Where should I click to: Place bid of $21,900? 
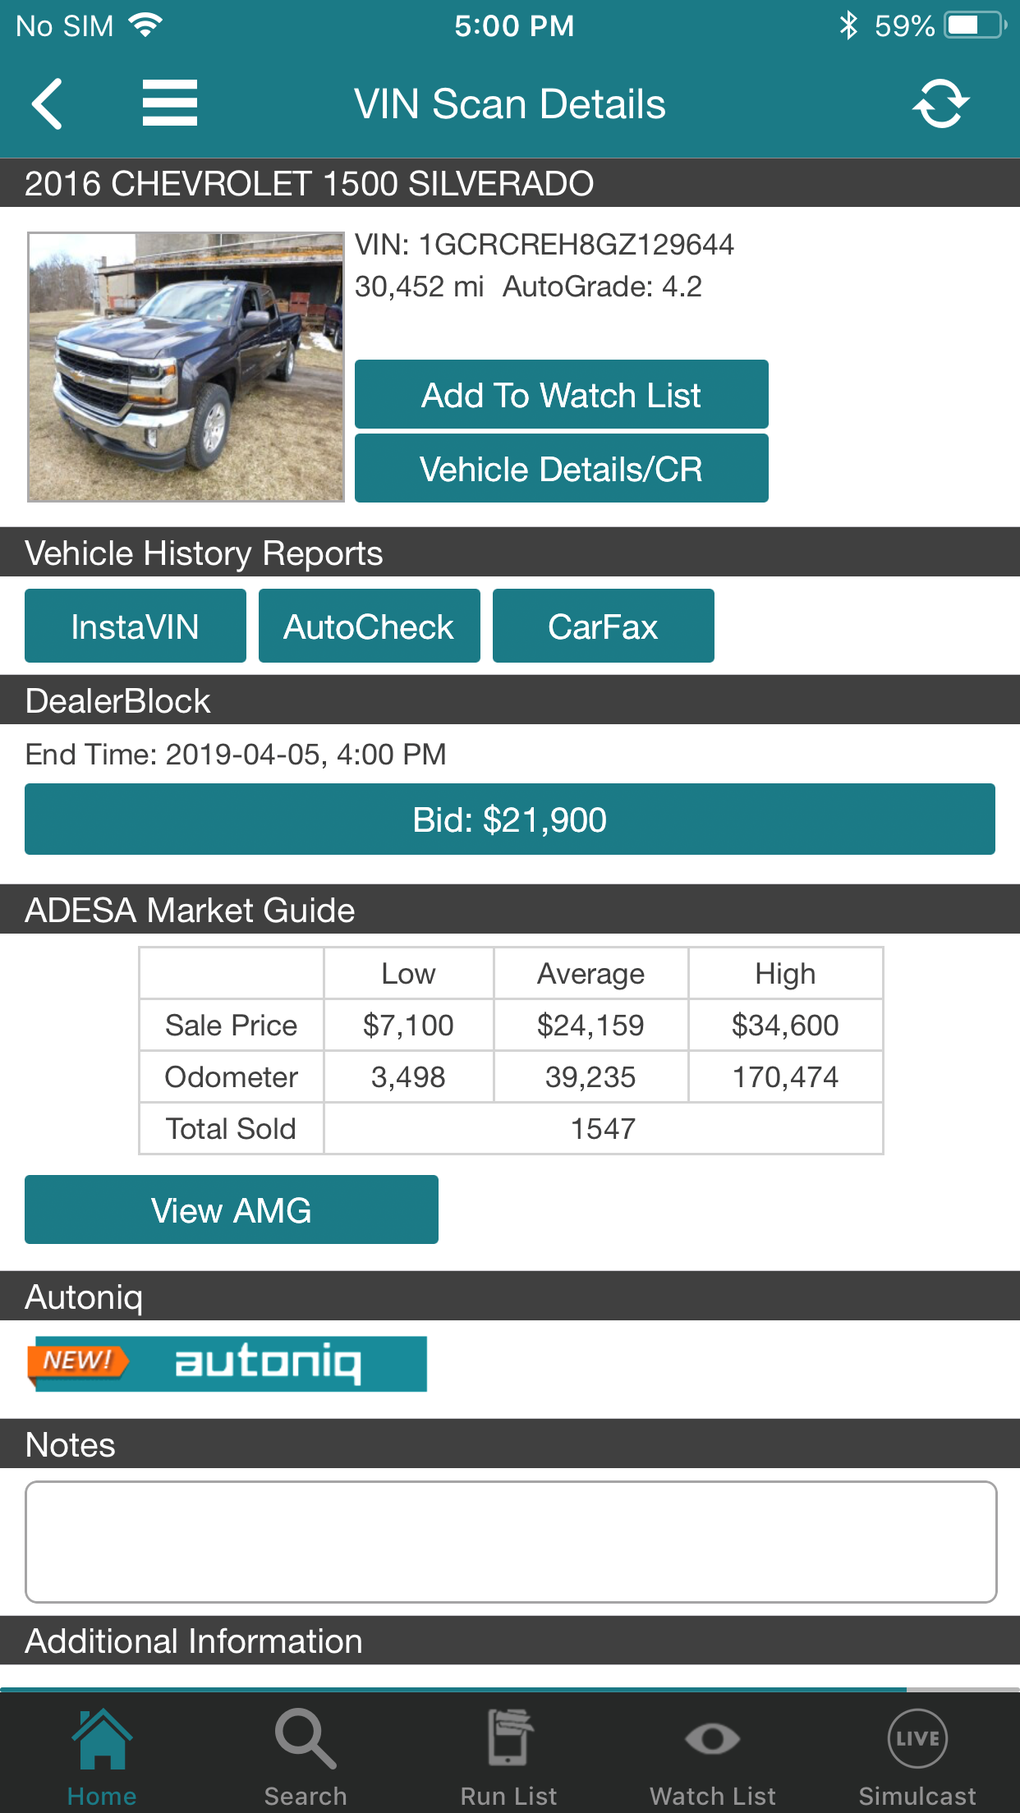[x=509, y=819]
